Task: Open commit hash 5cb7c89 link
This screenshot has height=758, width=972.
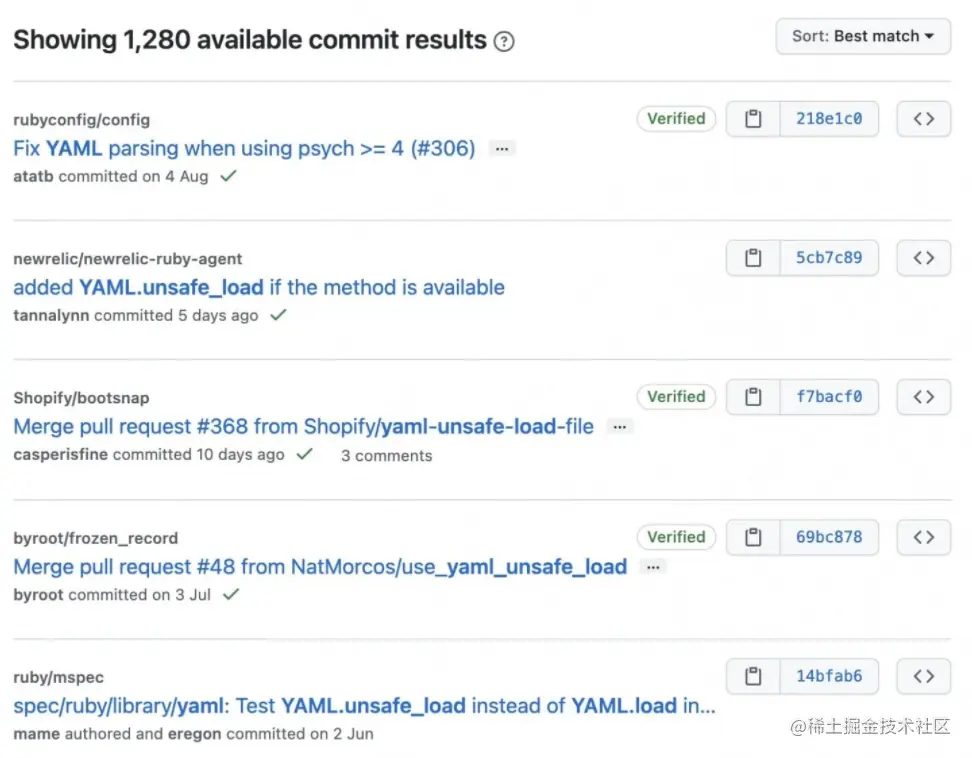Action: coord(828,258)
